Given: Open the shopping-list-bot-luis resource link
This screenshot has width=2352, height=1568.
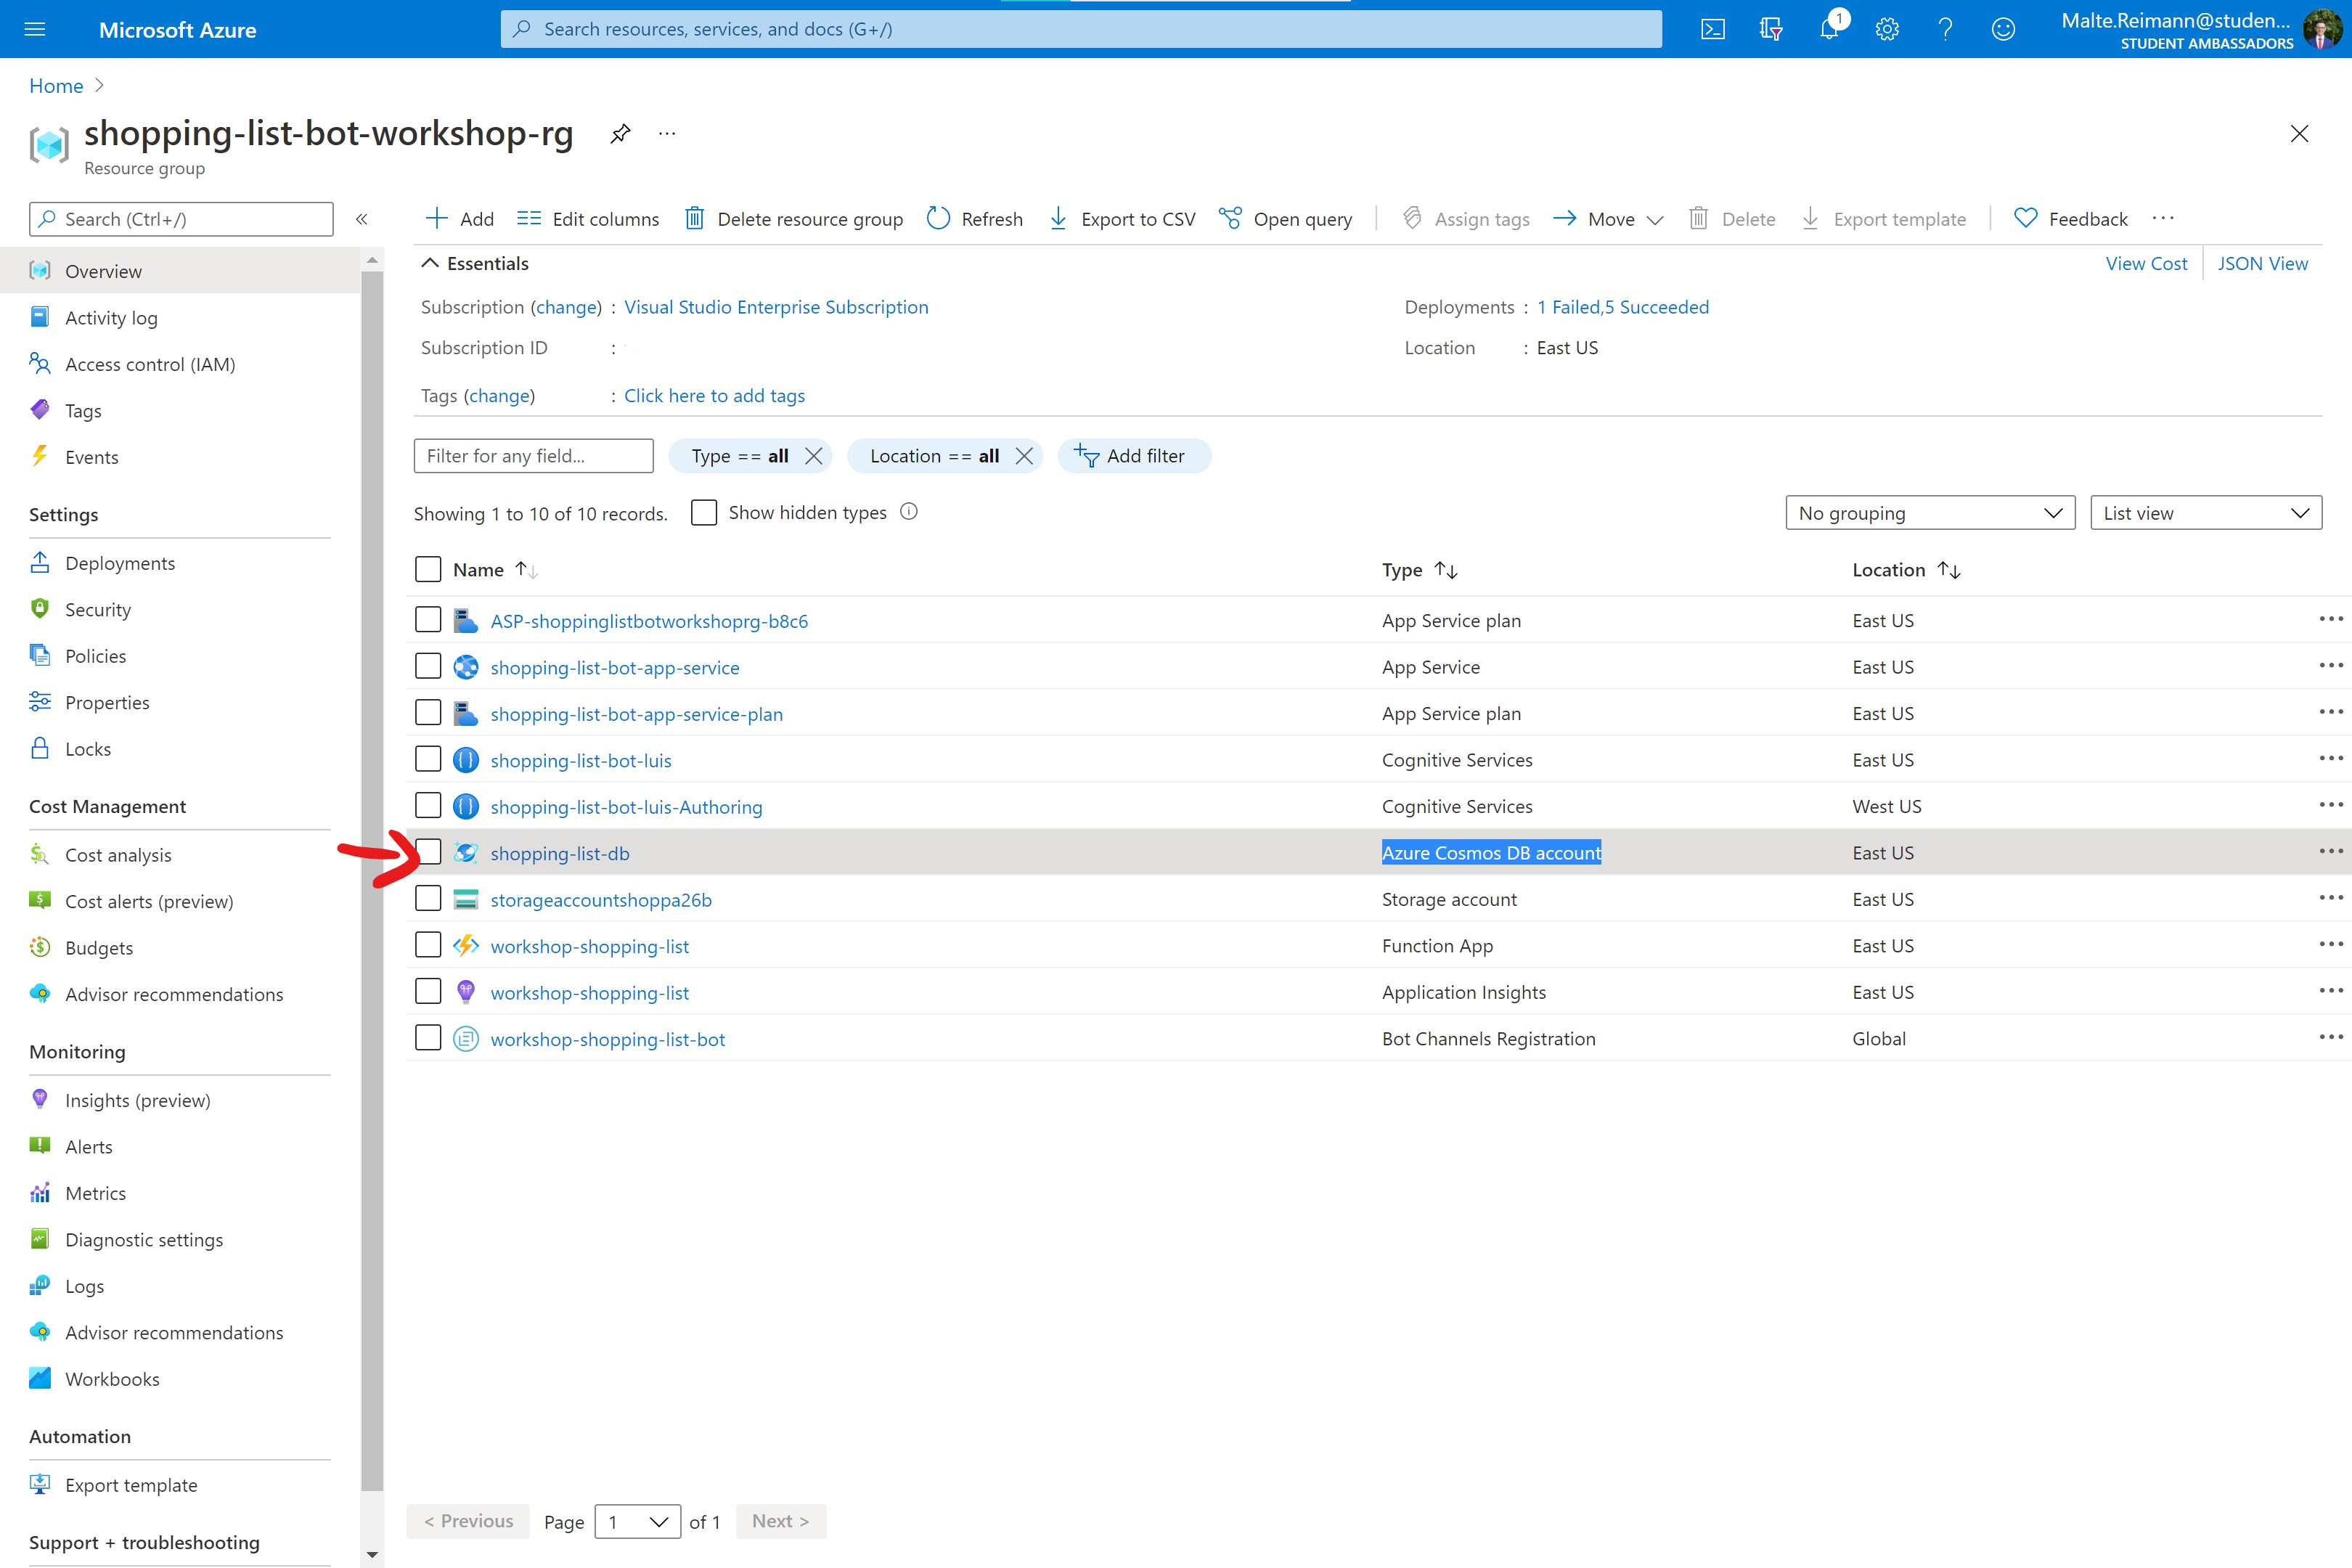Looking at the screenshot, I should pos(580,760).
